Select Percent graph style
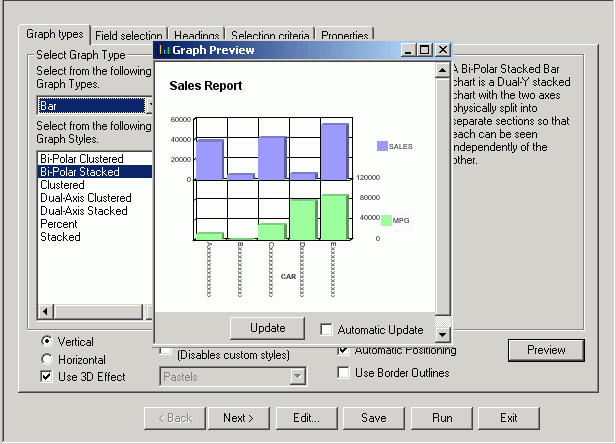This screenshot has width=616, height=444. pyautogui.click(x=95, y=224)
